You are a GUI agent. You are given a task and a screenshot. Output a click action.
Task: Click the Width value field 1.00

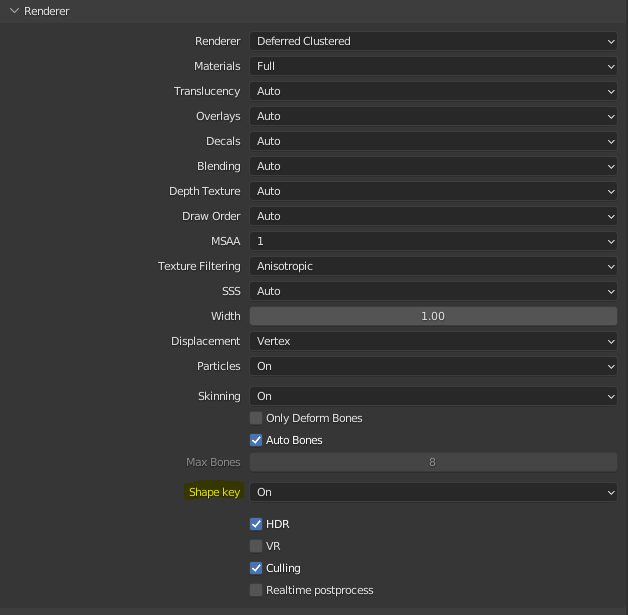pos(432,316)
